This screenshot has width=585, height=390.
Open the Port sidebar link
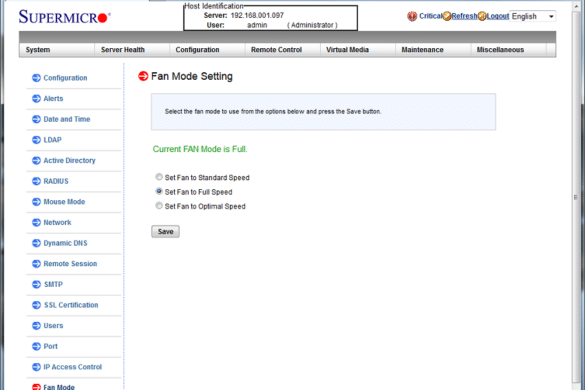click(50, 346)
